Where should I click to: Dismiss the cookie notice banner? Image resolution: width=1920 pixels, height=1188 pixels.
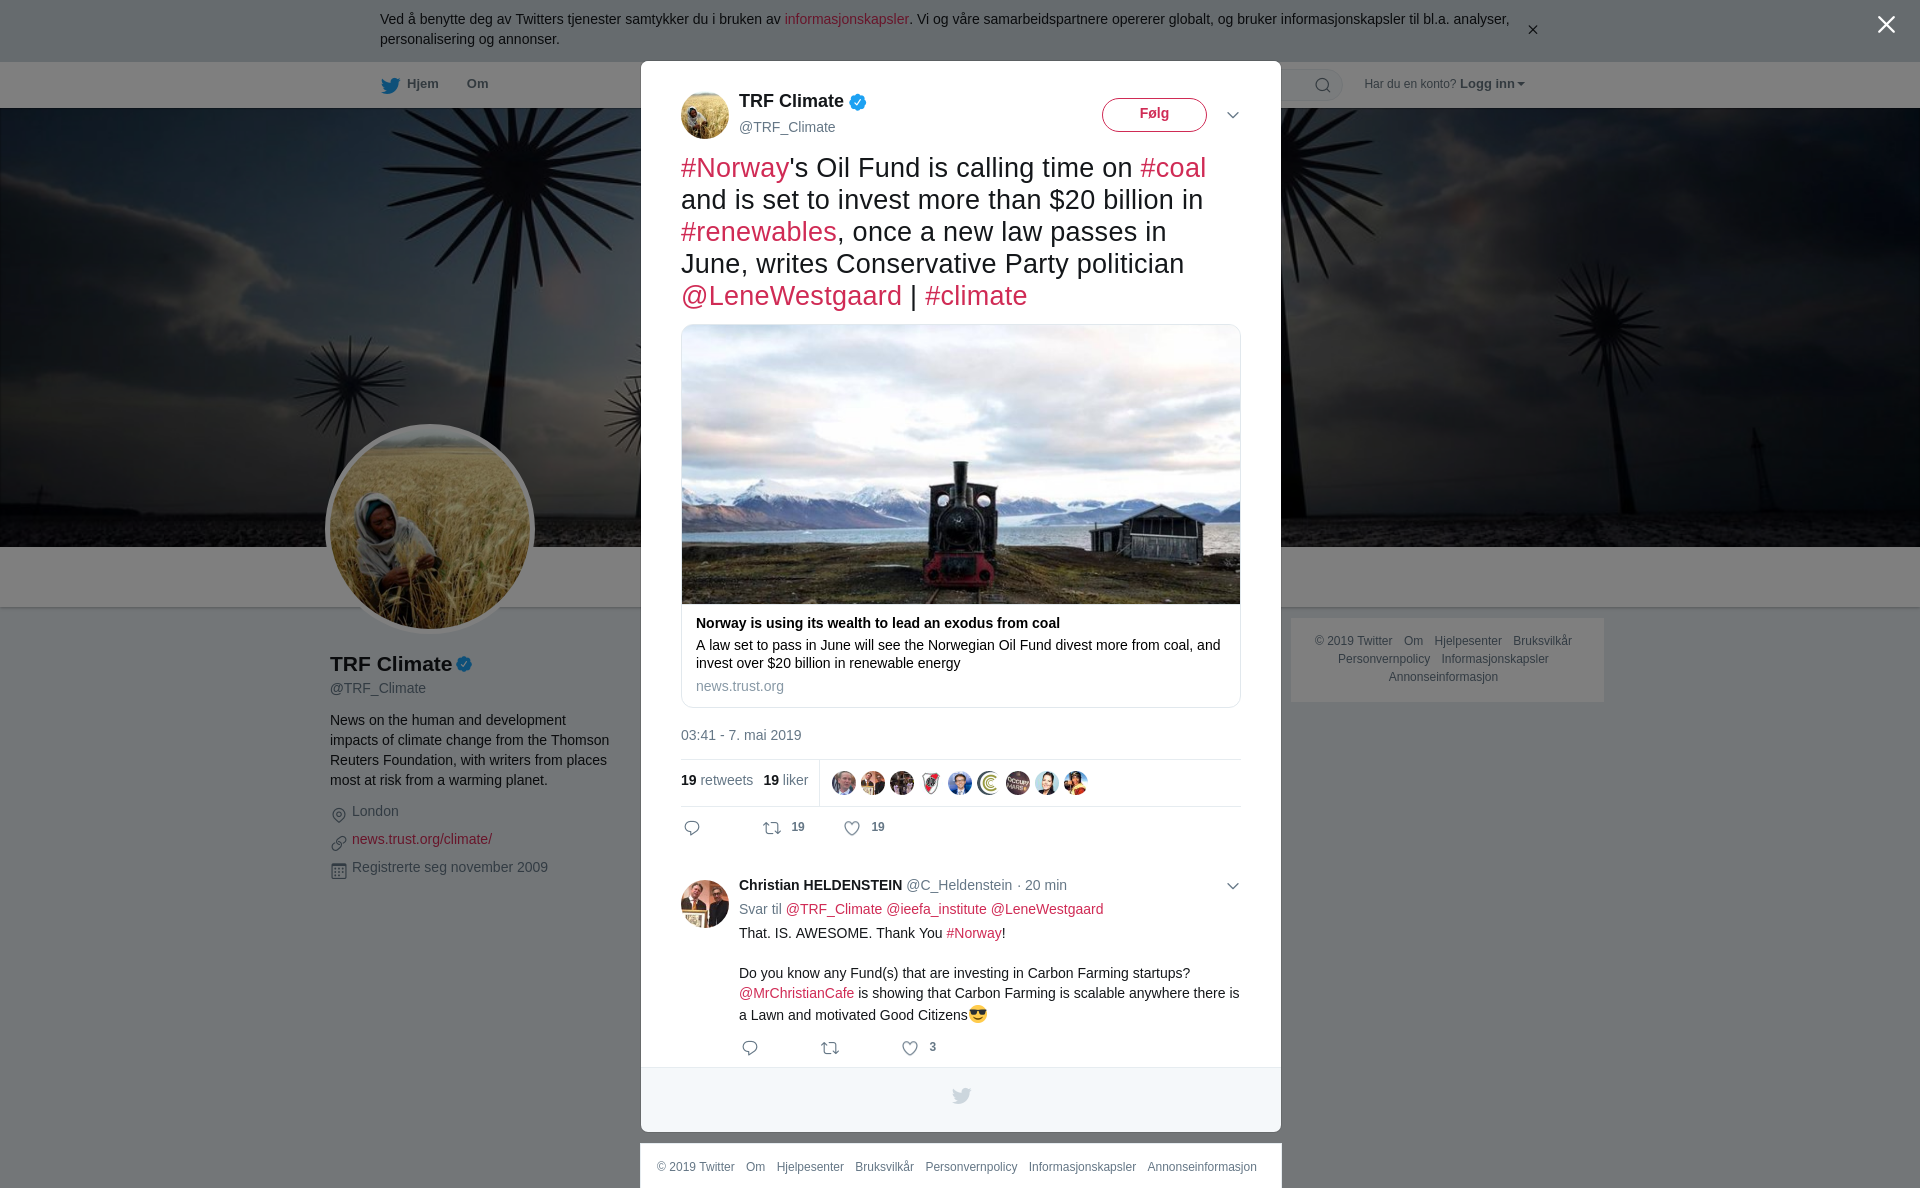[x=1532, y=29]
